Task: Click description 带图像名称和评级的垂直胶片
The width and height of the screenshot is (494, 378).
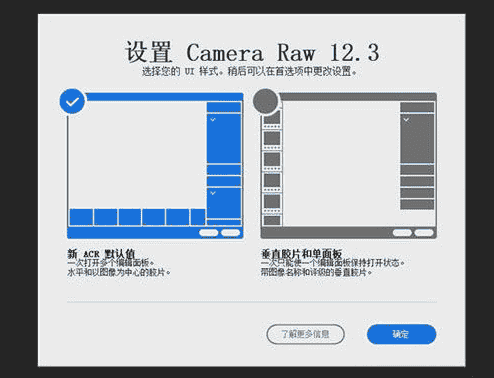Action: click(x=316, y=272)
